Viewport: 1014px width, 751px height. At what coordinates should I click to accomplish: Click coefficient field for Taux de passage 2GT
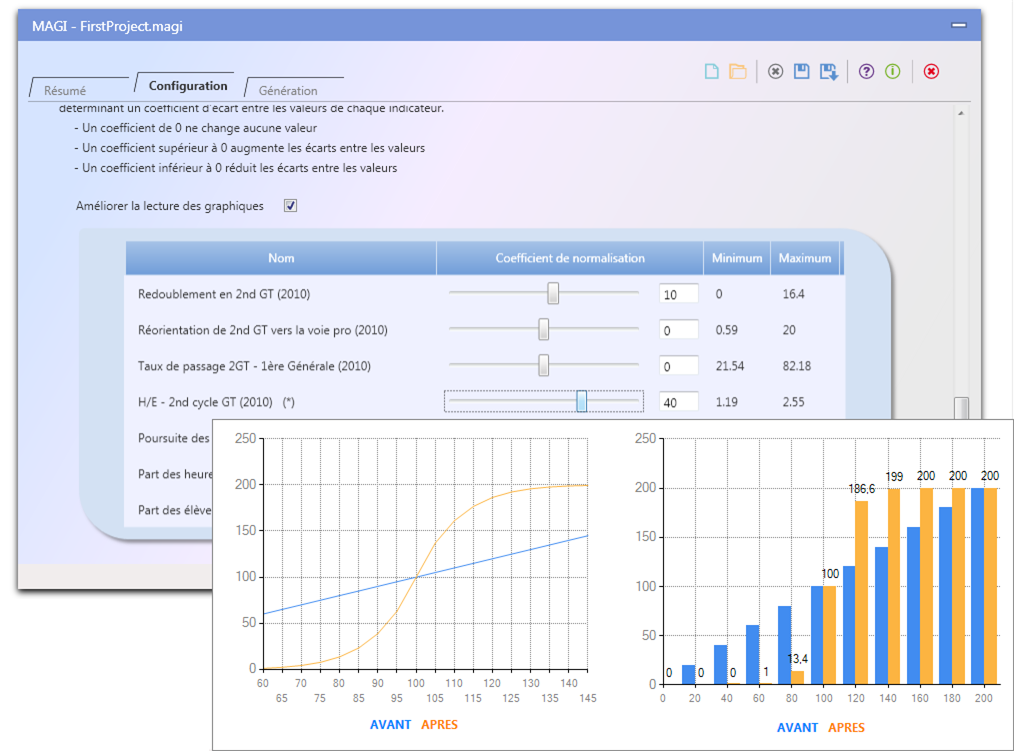coord(678,366)
